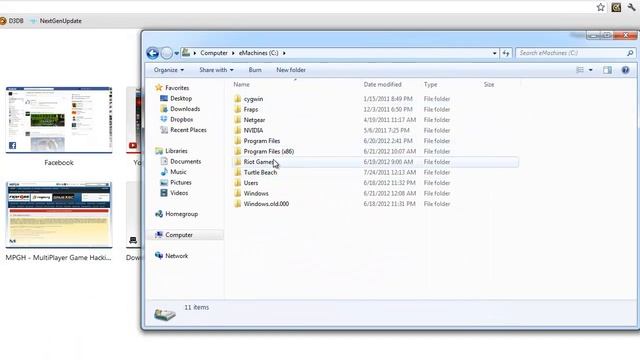Image resolution: width=640 pixels, height=360 pixels.
Task: Select the Users folder icon
Action: click(x=238, y=183)
